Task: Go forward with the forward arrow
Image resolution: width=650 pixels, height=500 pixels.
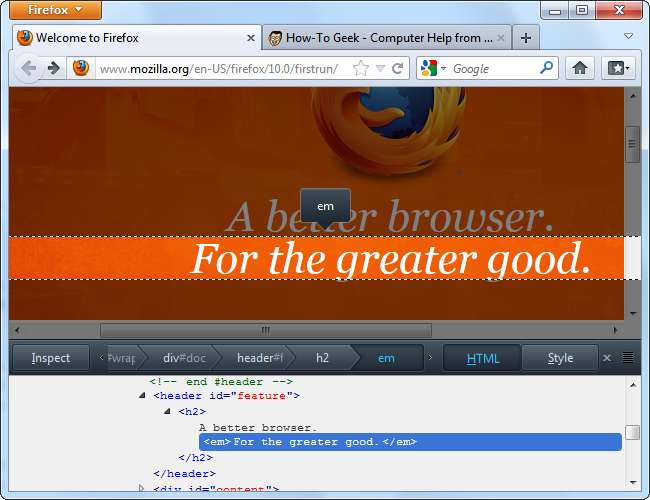Action: tap(54, 68)
